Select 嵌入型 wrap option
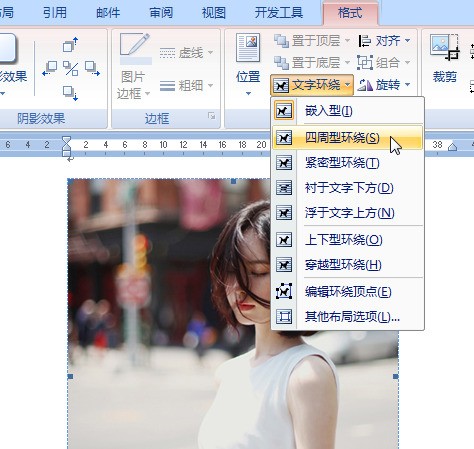Image resolution: width=474 pixels, height=449 pixels. (347, 111)
